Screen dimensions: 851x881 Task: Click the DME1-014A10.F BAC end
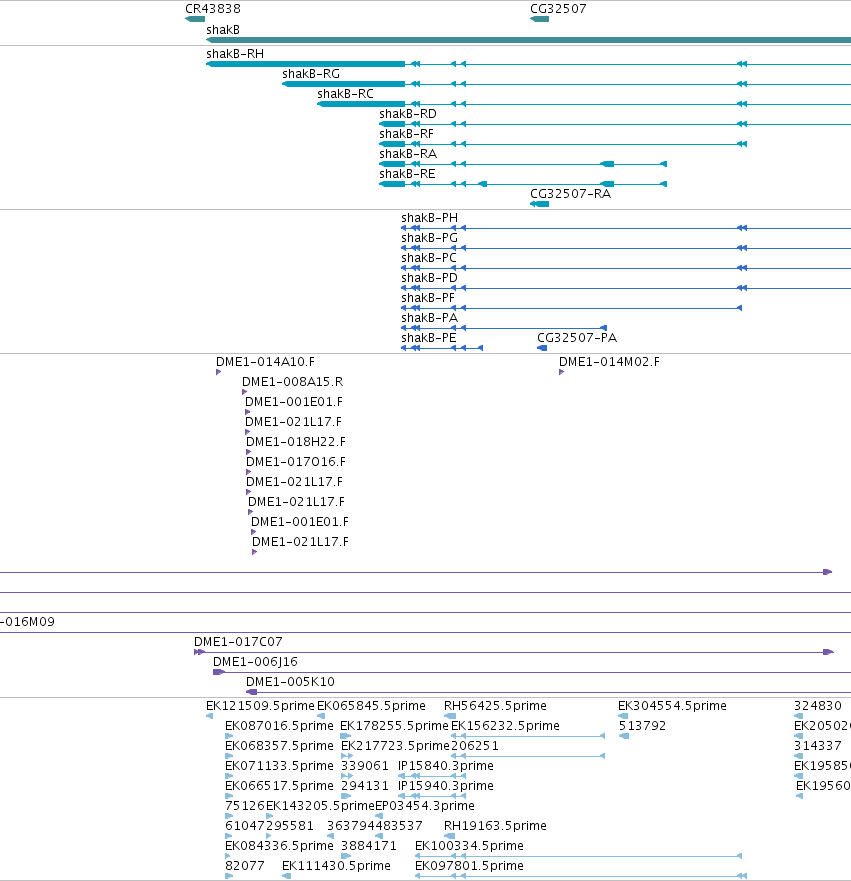coord(219,372)
